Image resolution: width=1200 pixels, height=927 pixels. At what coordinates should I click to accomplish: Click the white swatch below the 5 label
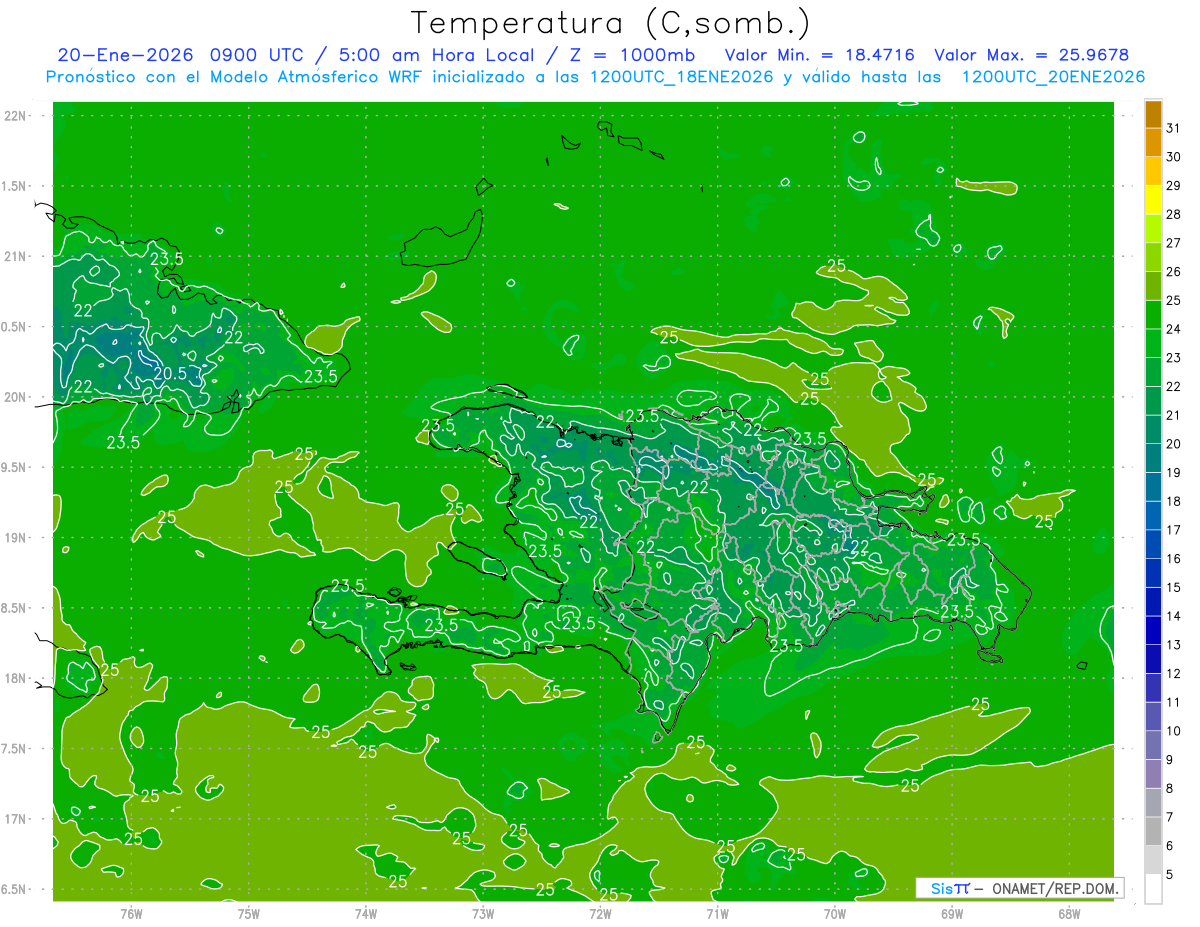pyautogui.click(x=1153, y=888)
